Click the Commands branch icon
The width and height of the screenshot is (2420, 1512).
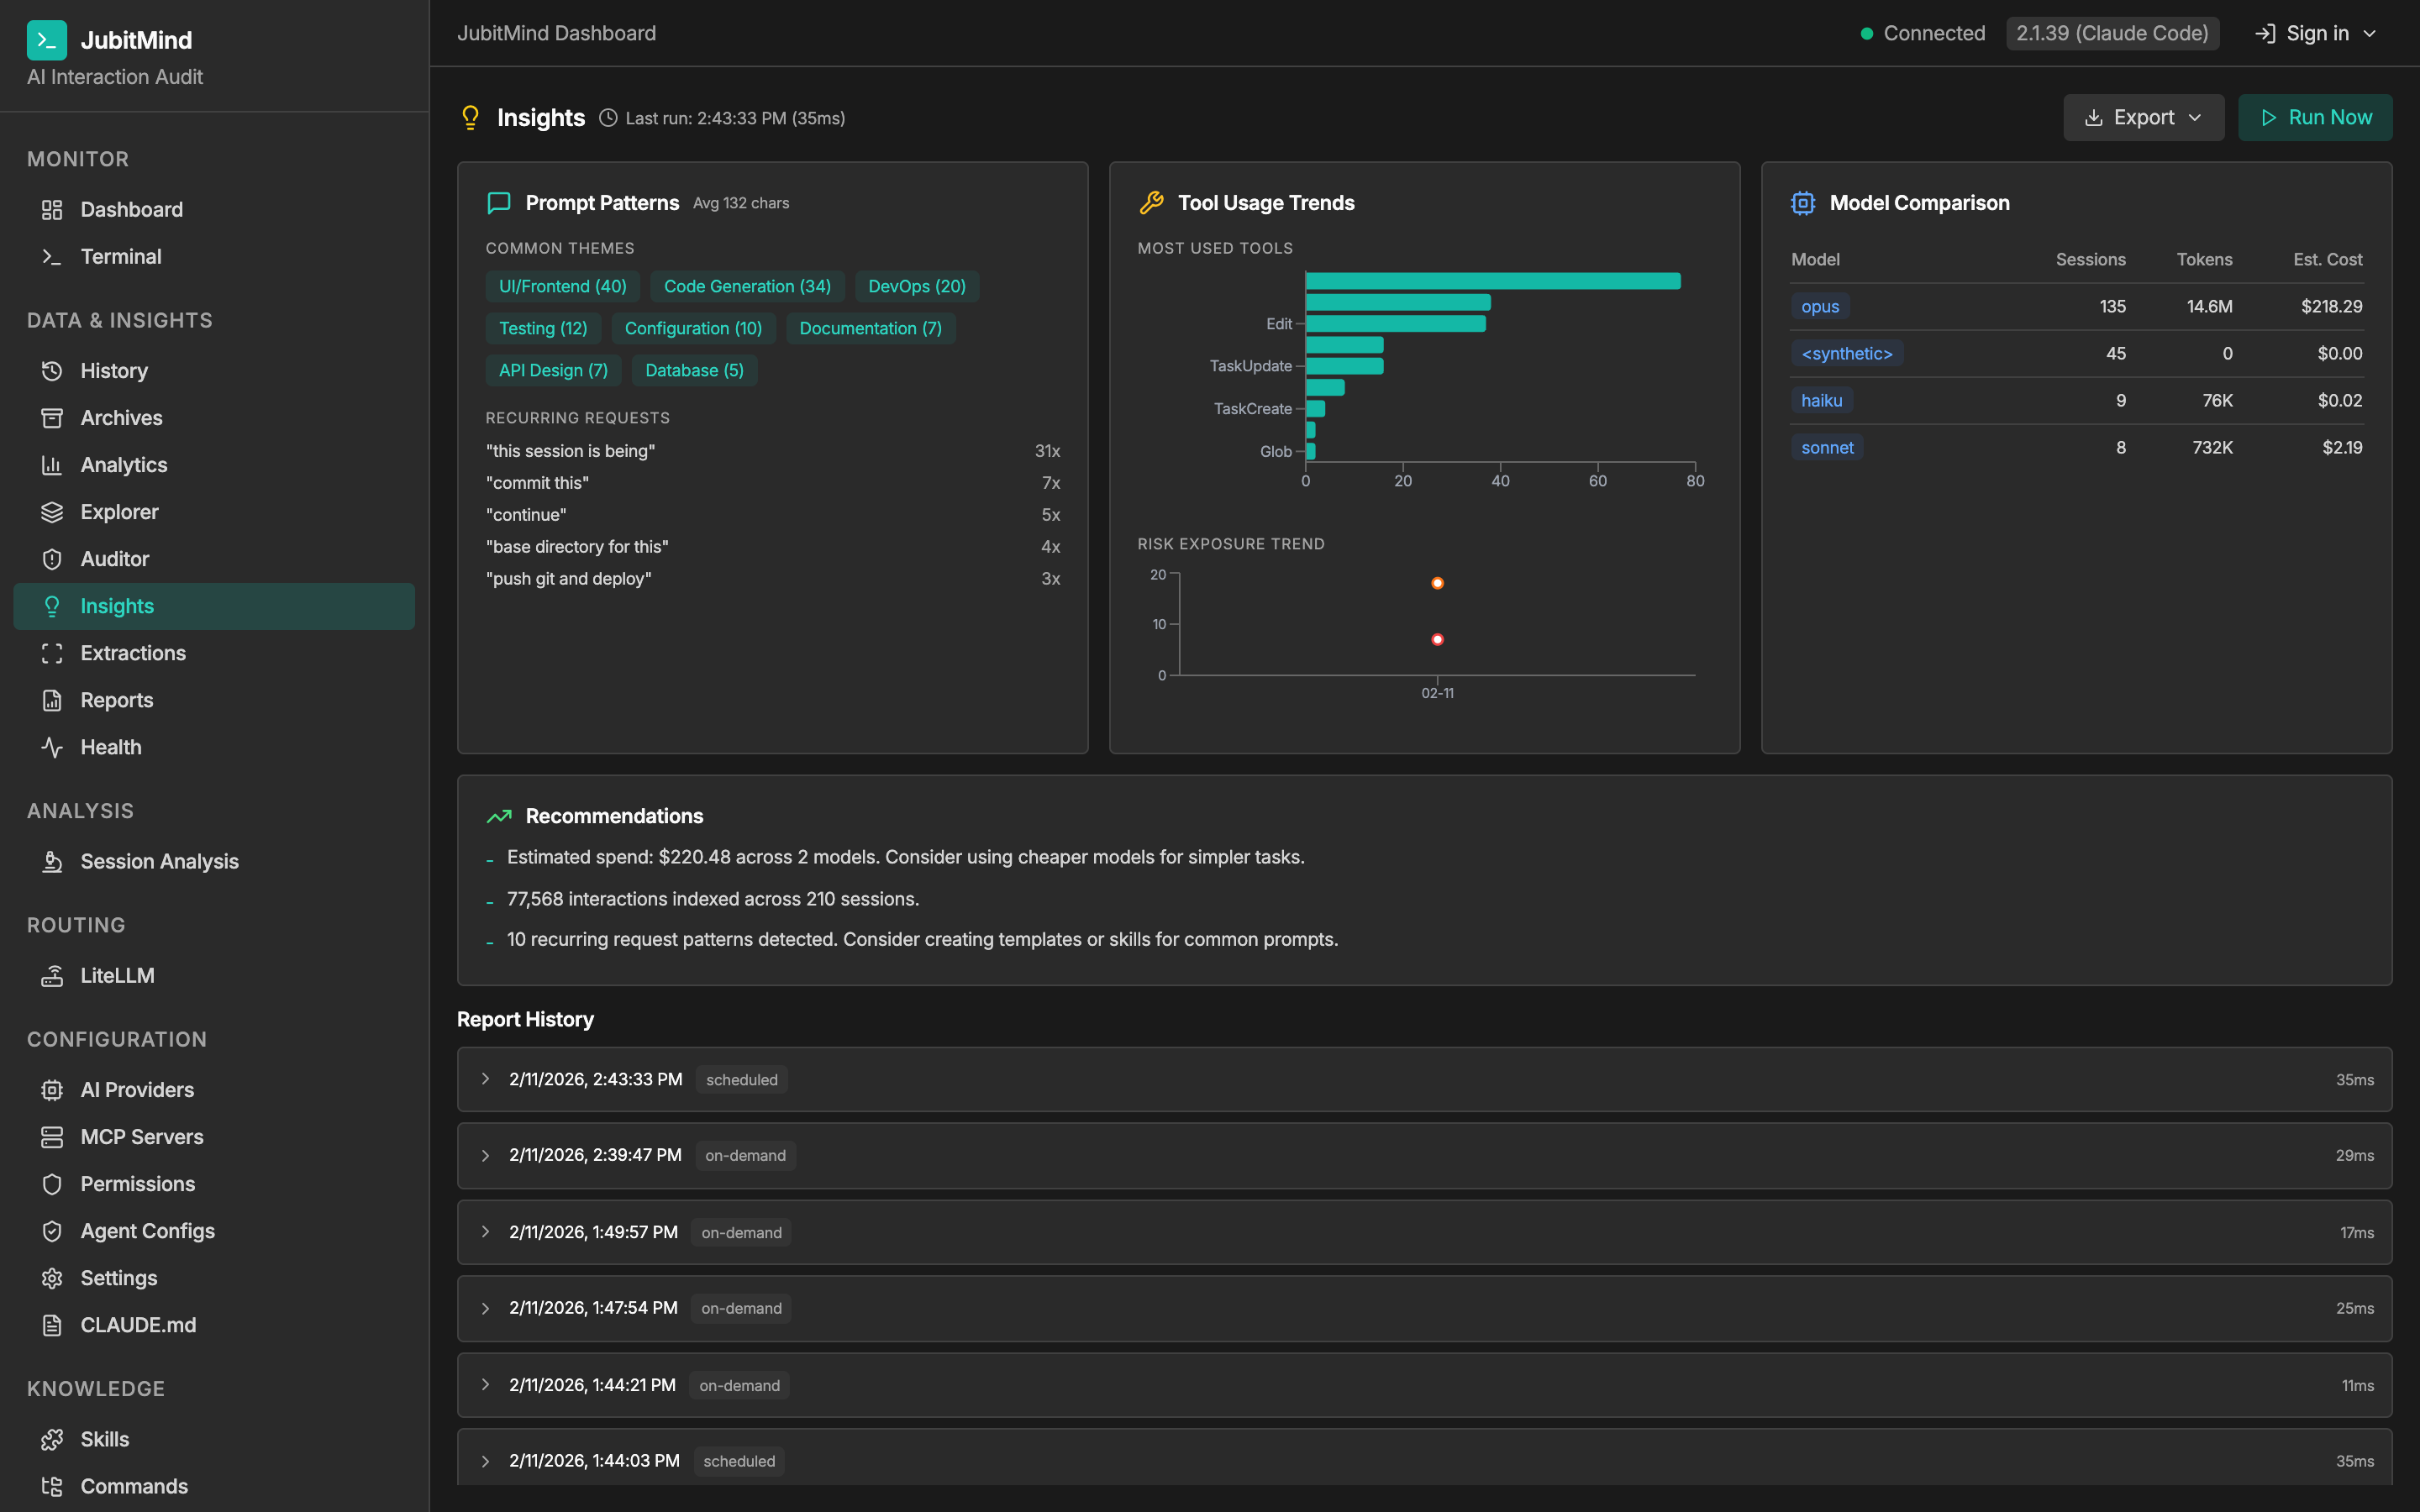coord(53,1486)
